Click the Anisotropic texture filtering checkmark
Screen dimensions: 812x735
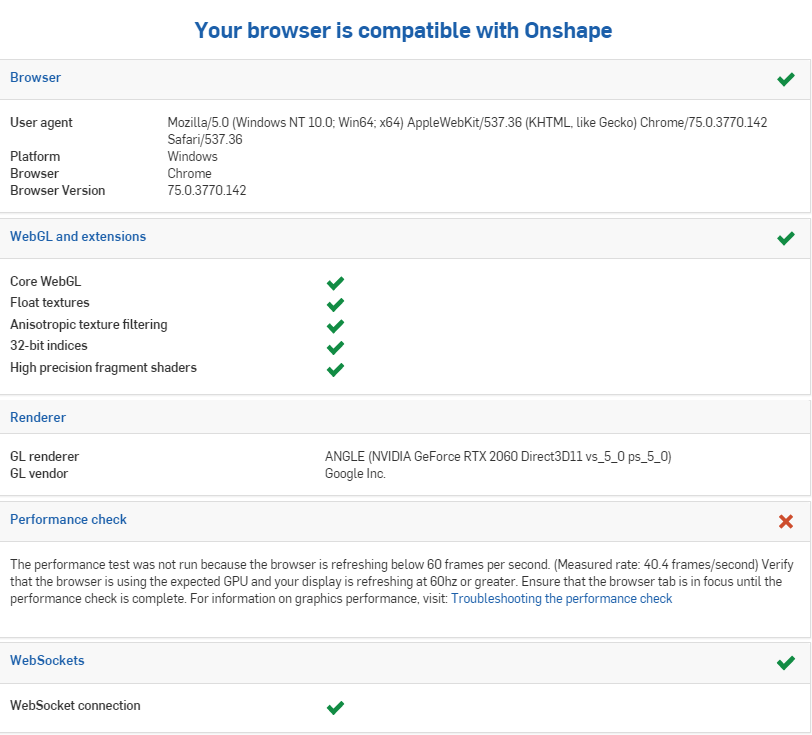[x=335, y=326]
